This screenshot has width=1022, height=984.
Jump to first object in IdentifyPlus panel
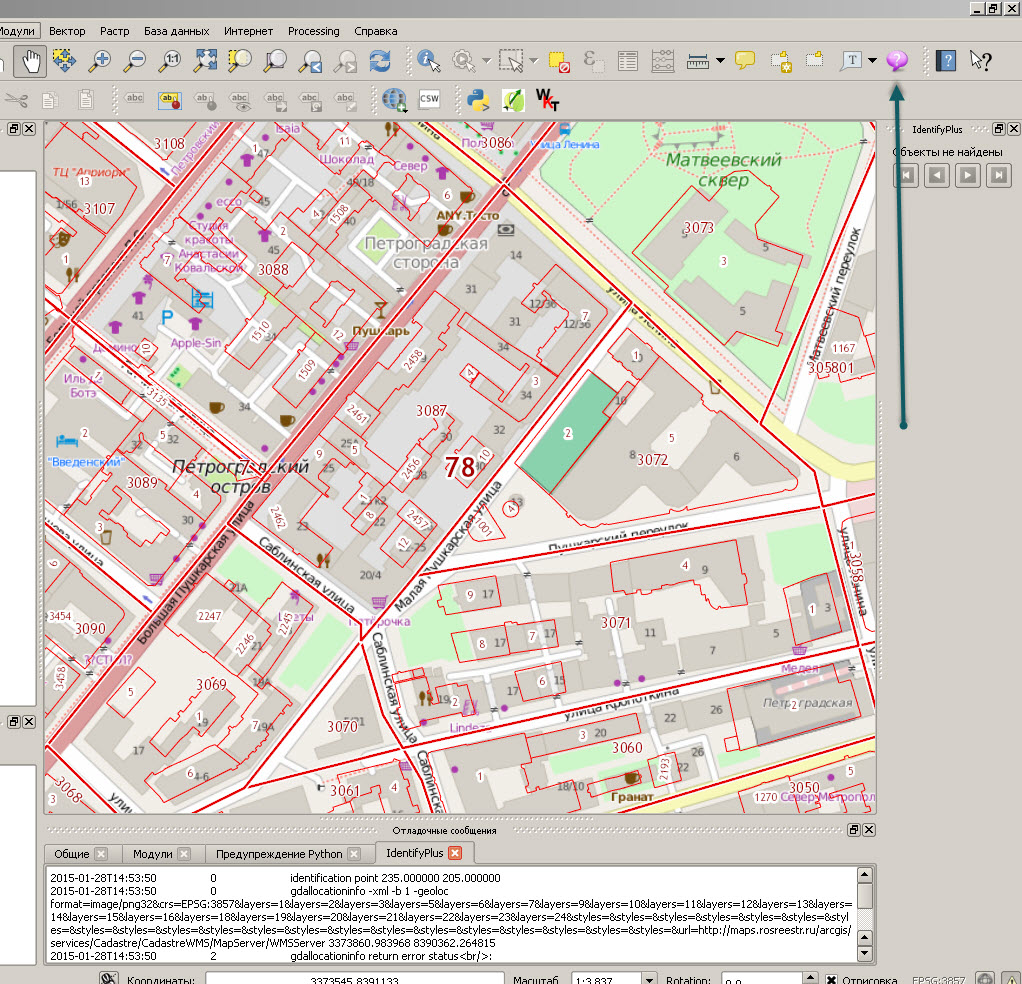(x=905, y=176)
